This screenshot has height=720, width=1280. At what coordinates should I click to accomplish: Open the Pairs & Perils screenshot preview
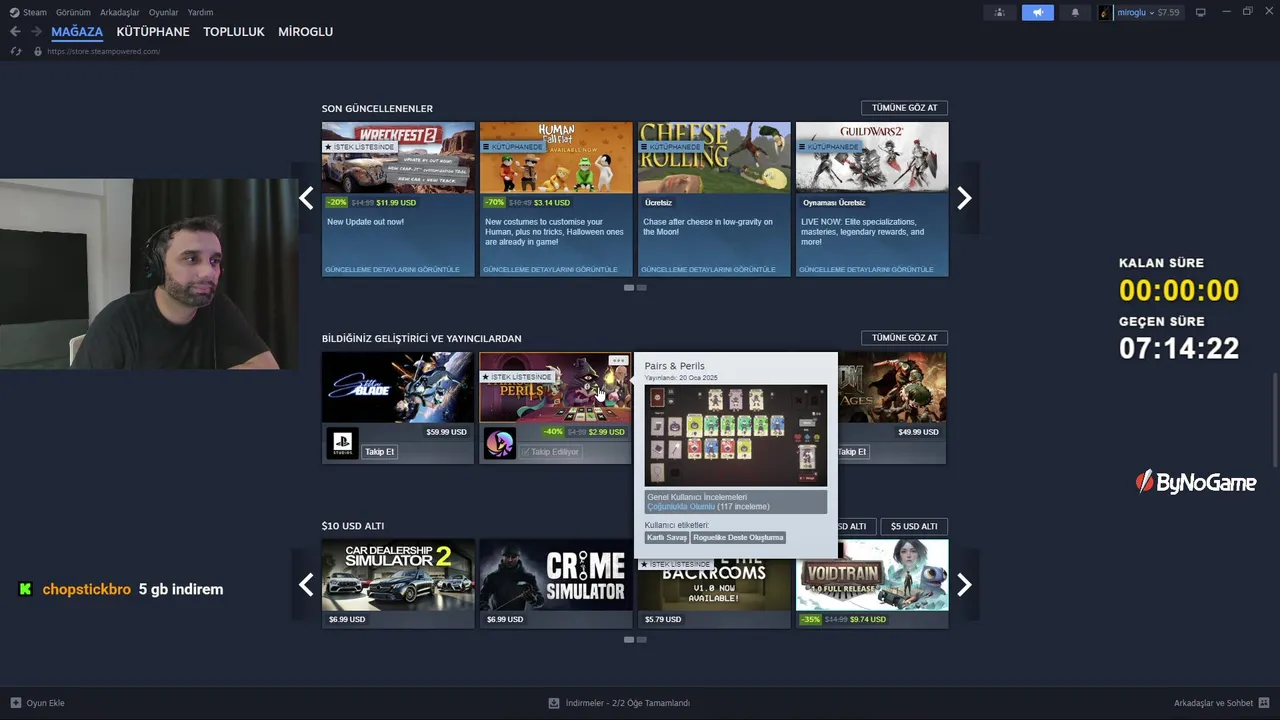736,436
